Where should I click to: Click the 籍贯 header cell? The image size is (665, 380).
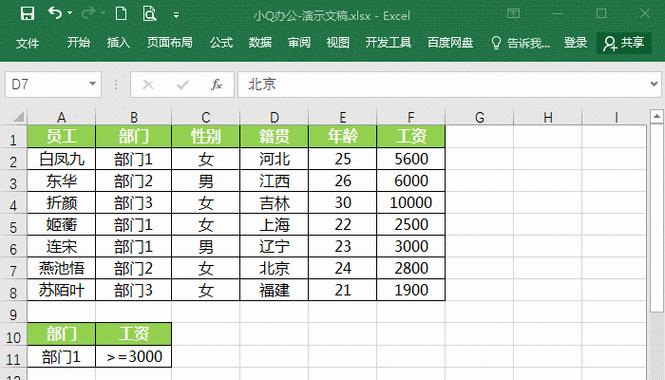[274, 136]
